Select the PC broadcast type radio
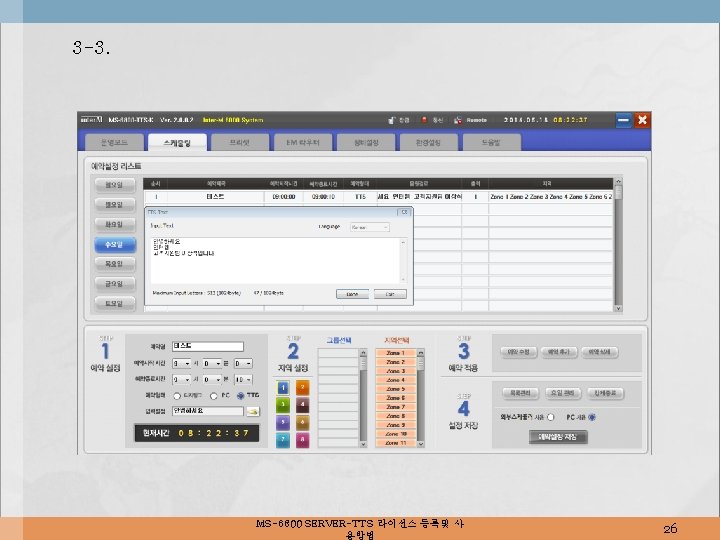This screenshot has height=540, width=720. pos(214,396)
